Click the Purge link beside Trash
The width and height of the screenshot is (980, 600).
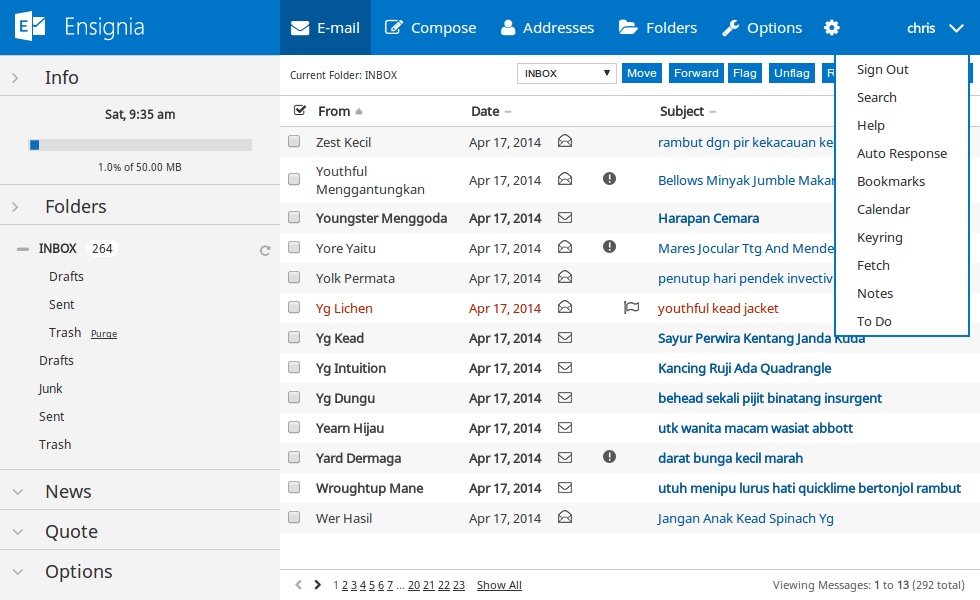pos(104,334)
